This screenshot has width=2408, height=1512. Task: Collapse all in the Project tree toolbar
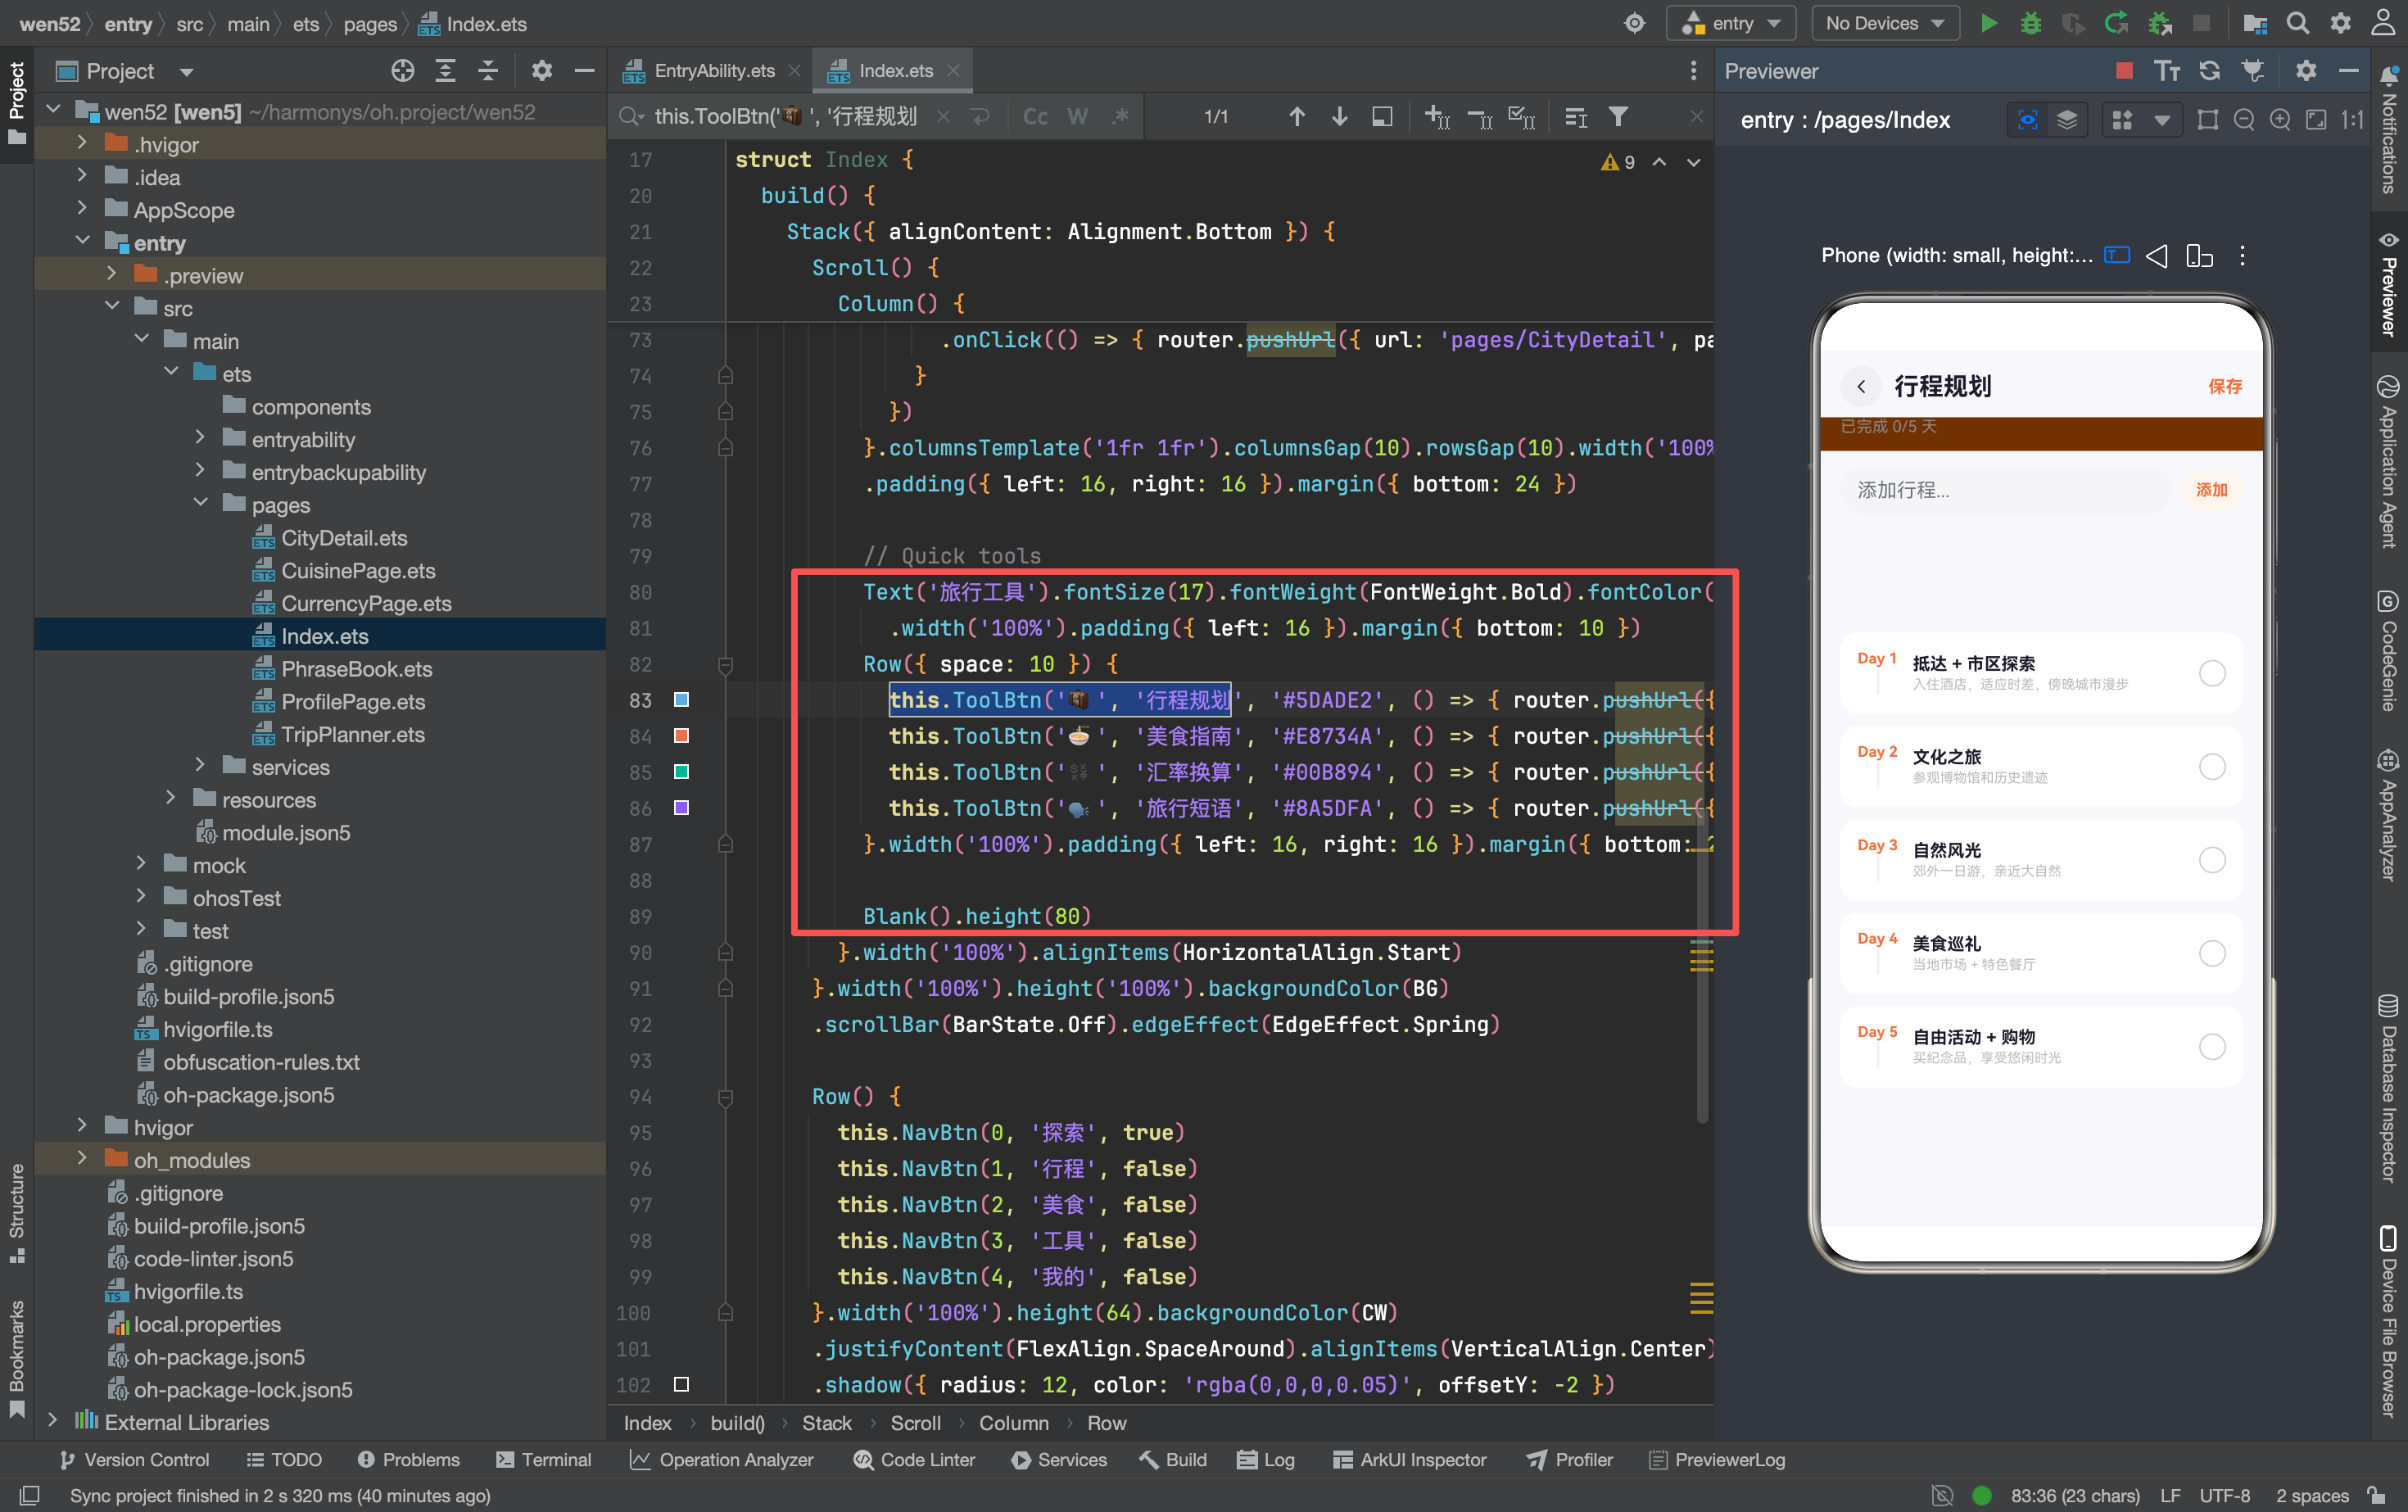pyautogui.click(x=488, y=71)
